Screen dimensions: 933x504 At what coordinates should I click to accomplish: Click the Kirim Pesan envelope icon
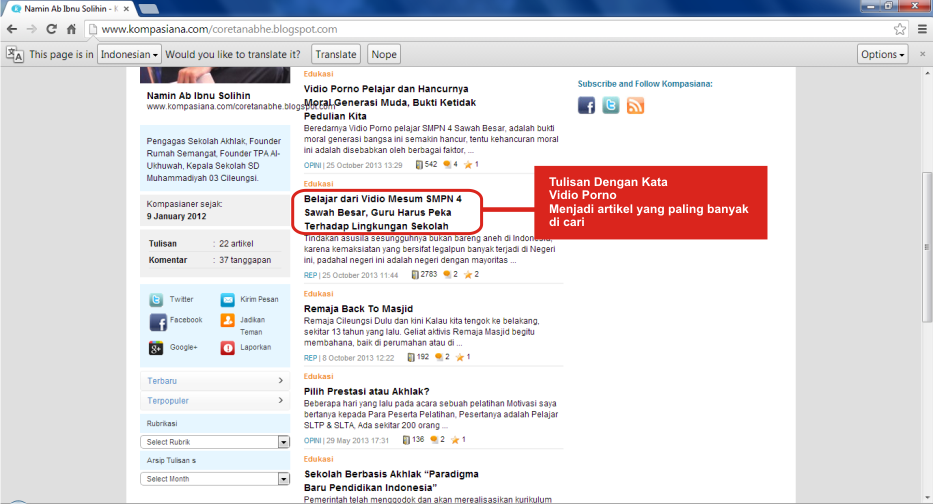click(228, 300)
